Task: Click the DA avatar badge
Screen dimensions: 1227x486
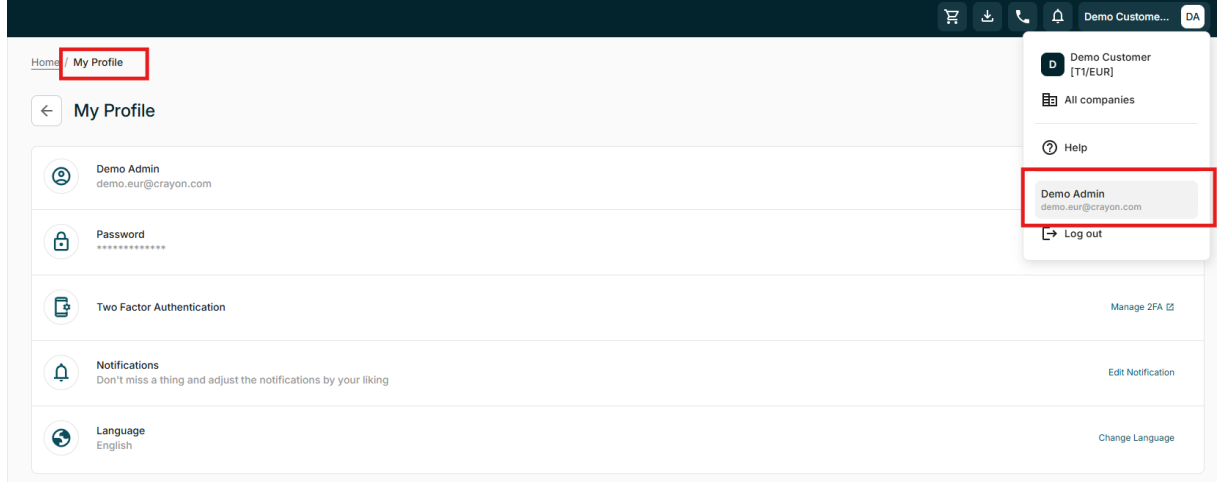Action: [x=1192, y=16]
